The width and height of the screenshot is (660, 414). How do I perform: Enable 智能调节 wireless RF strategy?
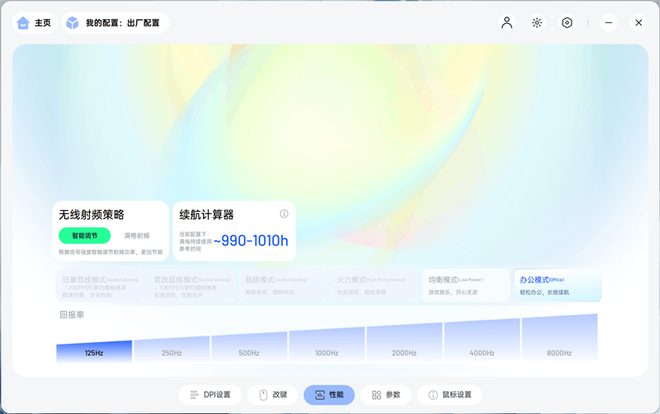[x=85, y=236]
